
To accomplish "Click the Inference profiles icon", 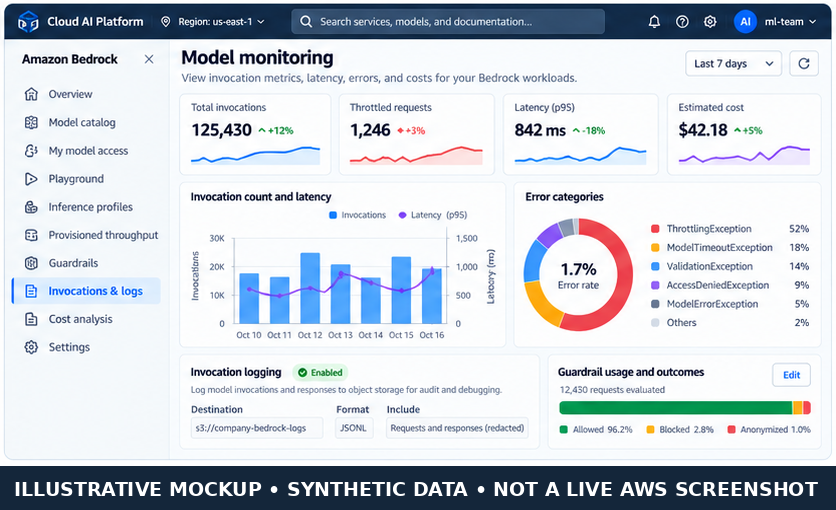I will [31, 207].
